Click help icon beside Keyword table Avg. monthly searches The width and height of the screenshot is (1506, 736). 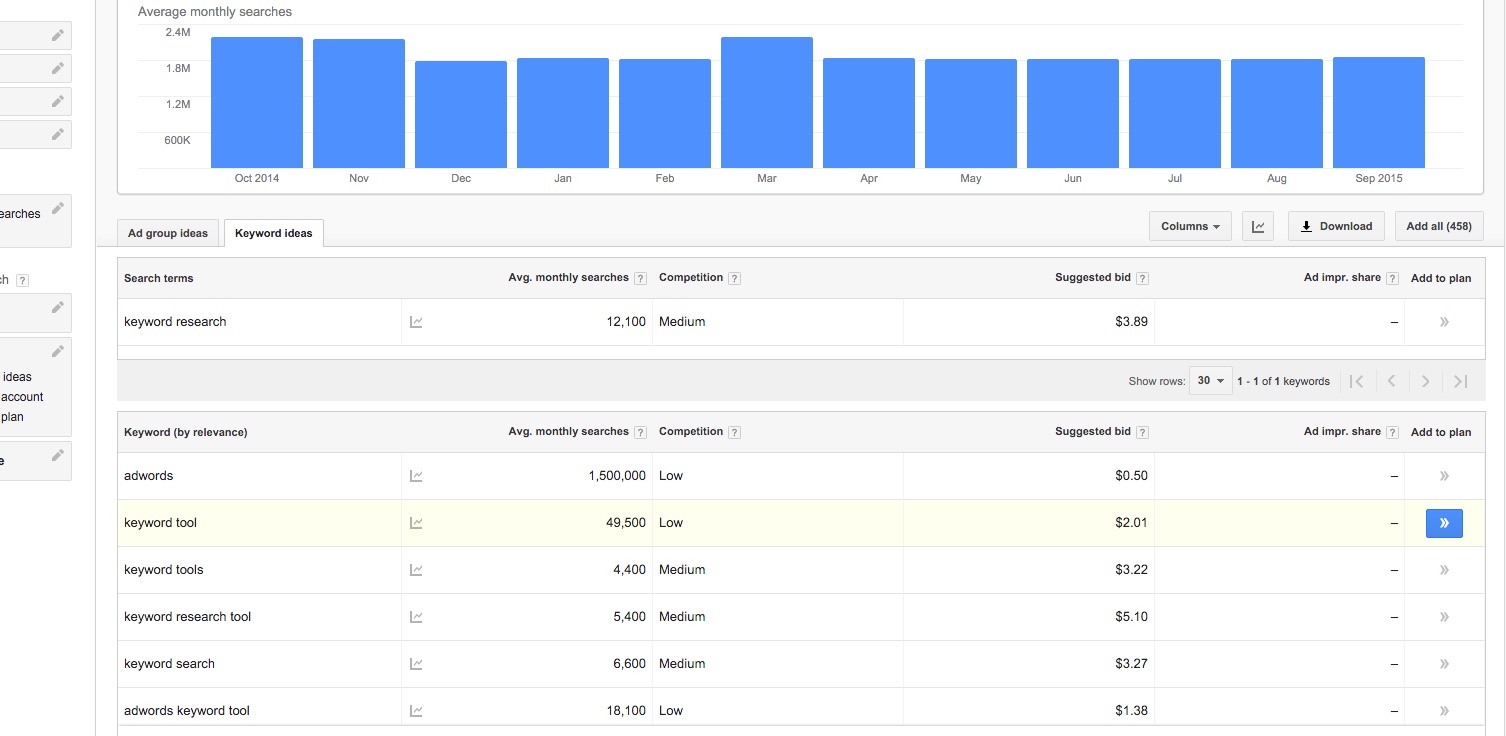pyautogui.click(x=641, y=433)
